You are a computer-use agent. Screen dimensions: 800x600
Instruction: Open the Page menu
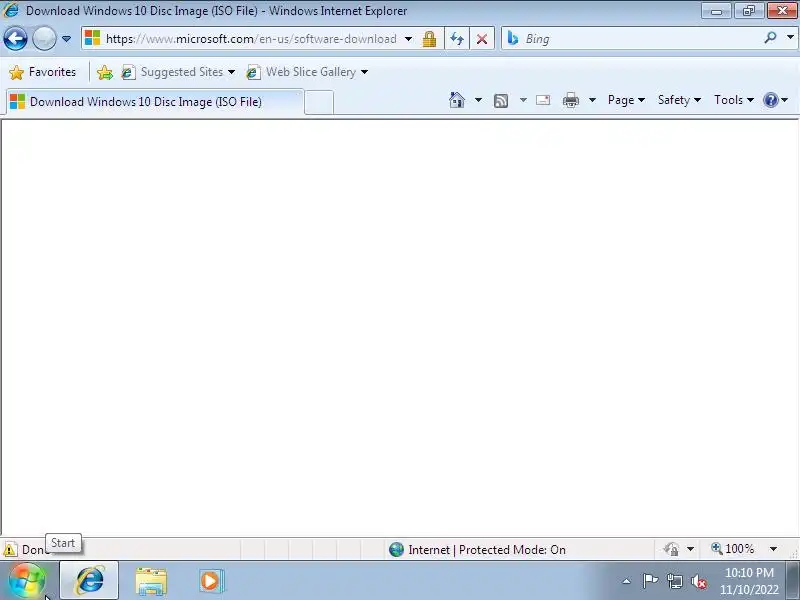(626, 100)
